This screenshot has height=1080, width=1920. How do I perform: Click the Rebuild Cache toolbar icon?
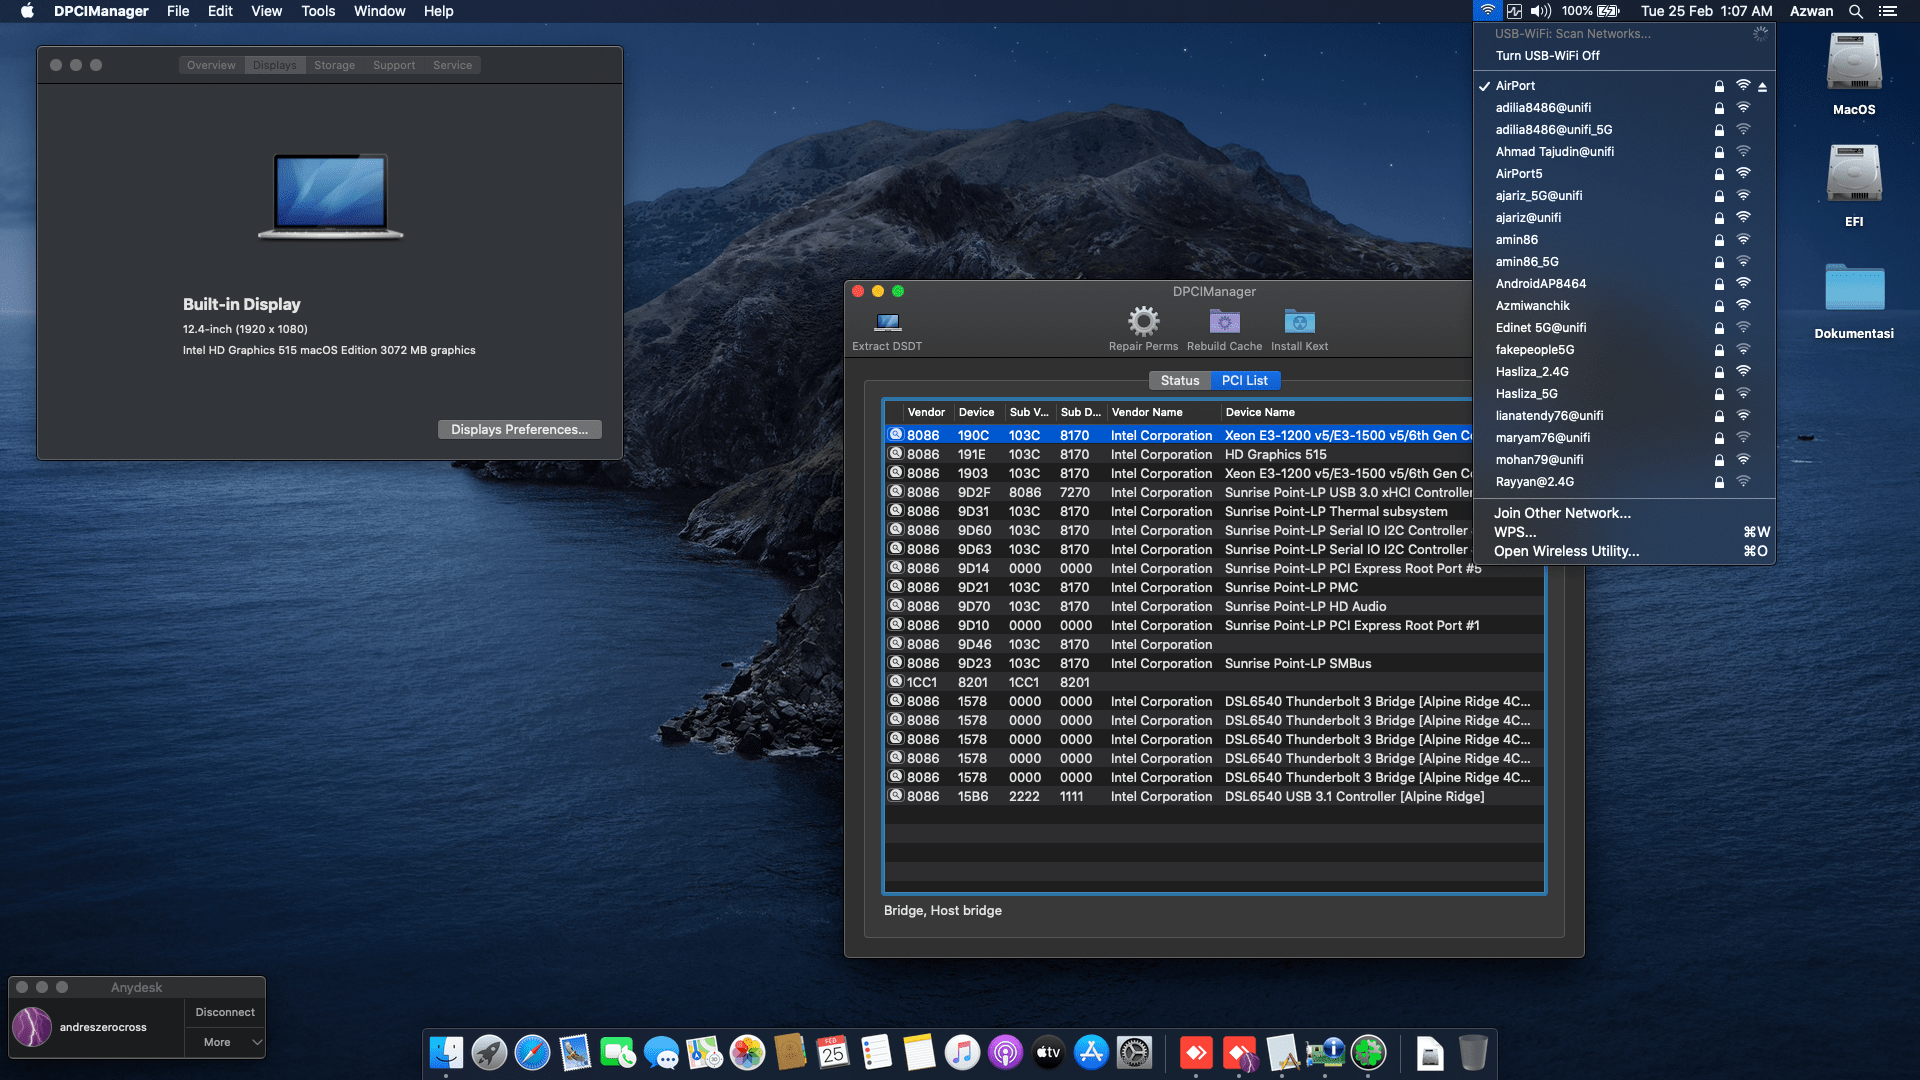pyautogui.click(x=1224, y=322)
